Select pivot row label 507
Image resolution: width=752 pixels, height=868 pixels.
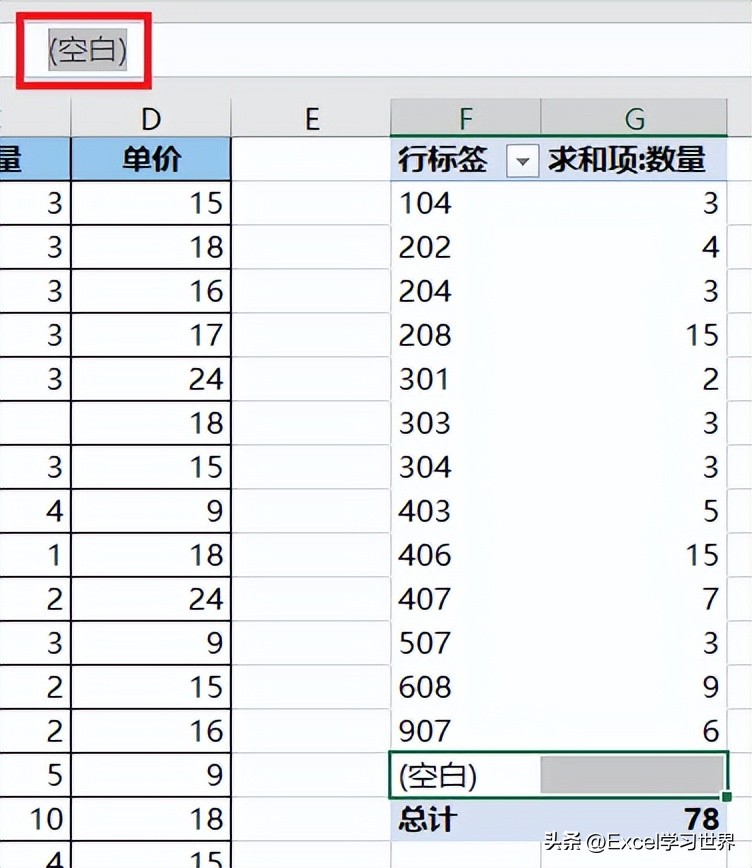(425, 643)
